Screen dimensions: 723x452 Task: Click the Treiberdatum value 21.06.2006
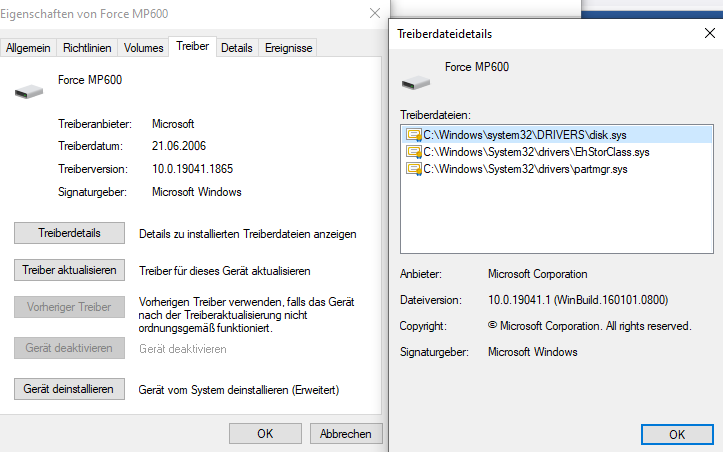tap(179, 146)
